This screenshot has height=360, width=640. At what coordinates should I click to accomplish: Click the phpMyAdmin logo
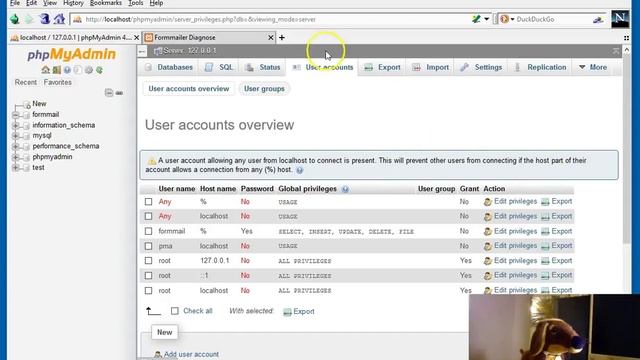(71, 54)
